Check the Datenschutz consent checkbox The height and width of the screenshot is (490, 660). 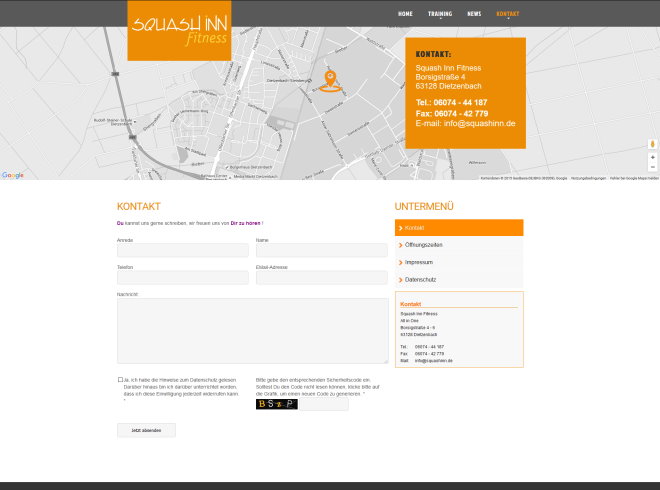tap(120, 380)
